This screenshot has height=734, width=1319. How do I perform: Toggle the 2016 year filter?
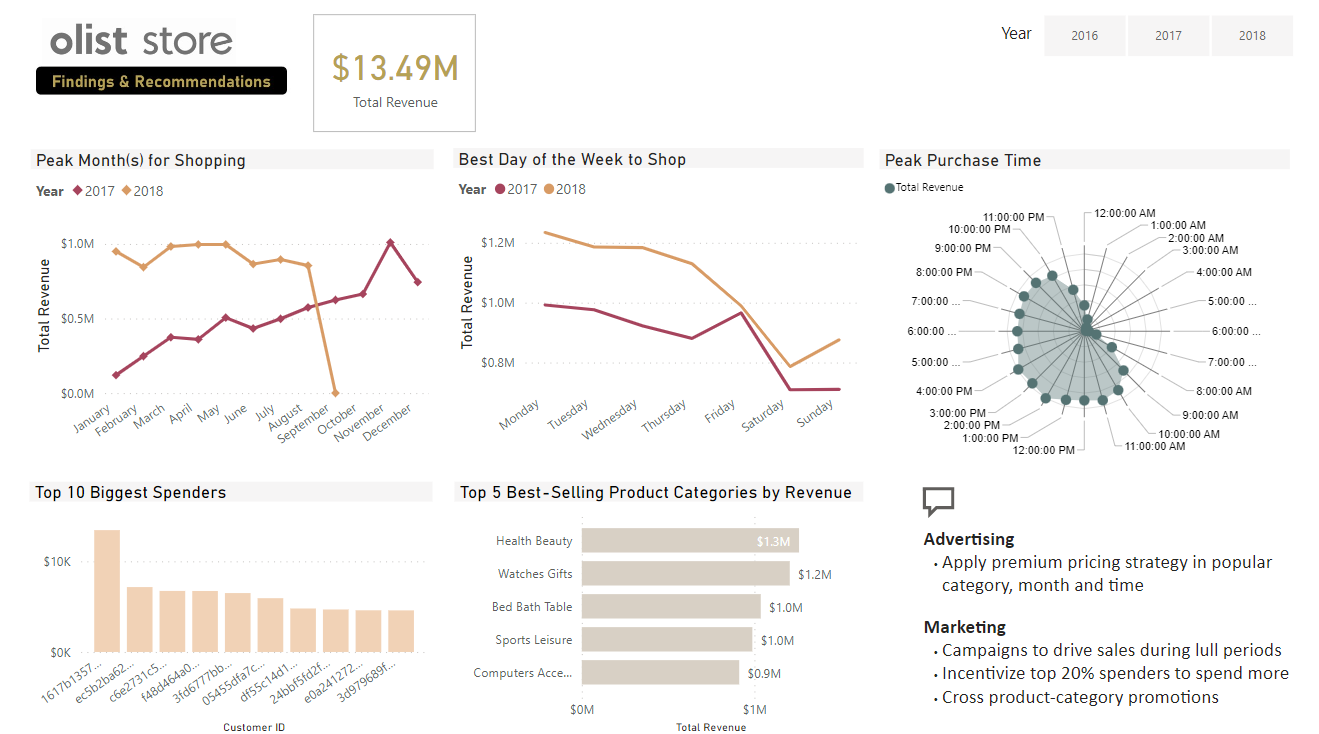[x=1084, y=35]
